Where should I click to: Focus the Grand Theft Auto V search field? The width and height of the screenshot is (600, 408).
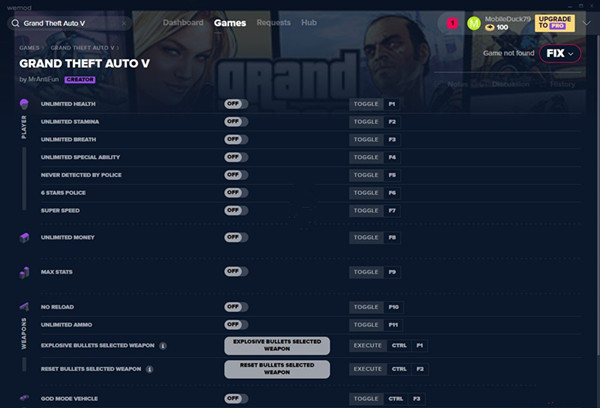pos(70,23)
